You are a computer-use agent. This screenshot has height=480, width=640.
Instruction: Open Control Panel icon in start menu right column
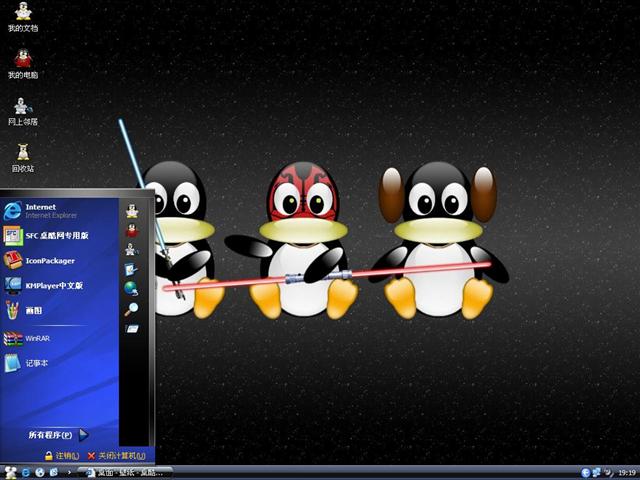click(131, 269)
